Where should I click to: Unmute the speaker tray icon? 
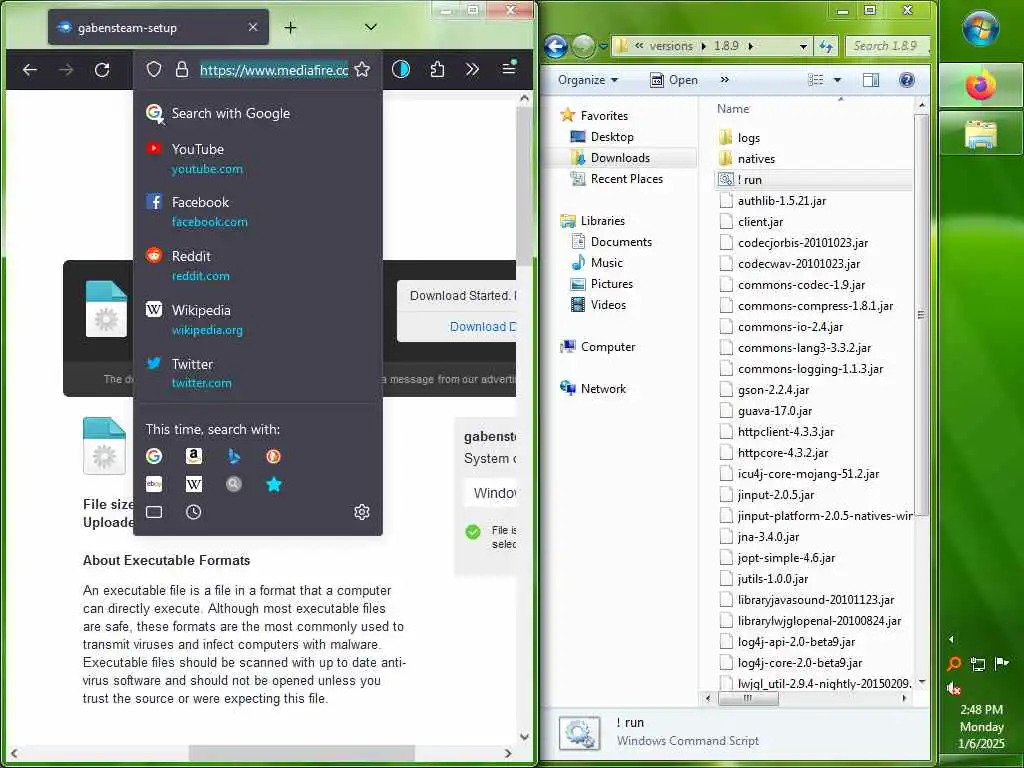pyautogui.click(x=954, y=688)
